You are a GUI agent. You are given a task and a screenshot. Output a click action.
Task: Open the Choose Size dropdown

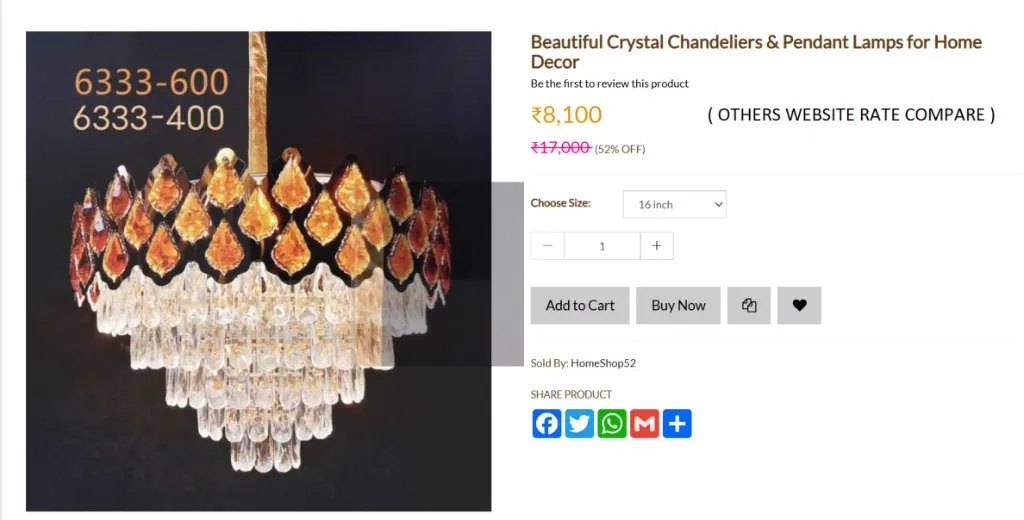coord(674,205)
